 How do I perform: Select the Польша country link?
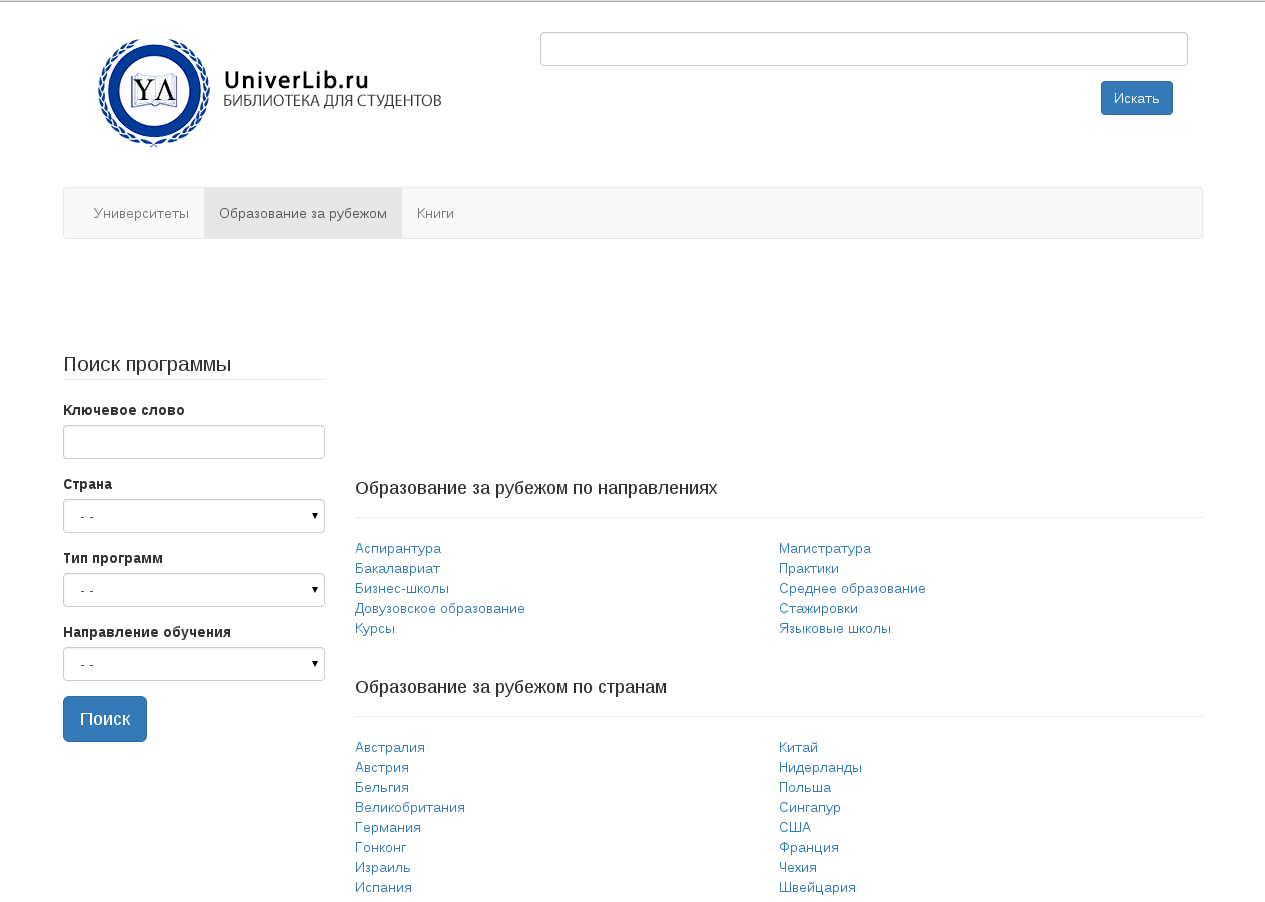coord(805,787)
